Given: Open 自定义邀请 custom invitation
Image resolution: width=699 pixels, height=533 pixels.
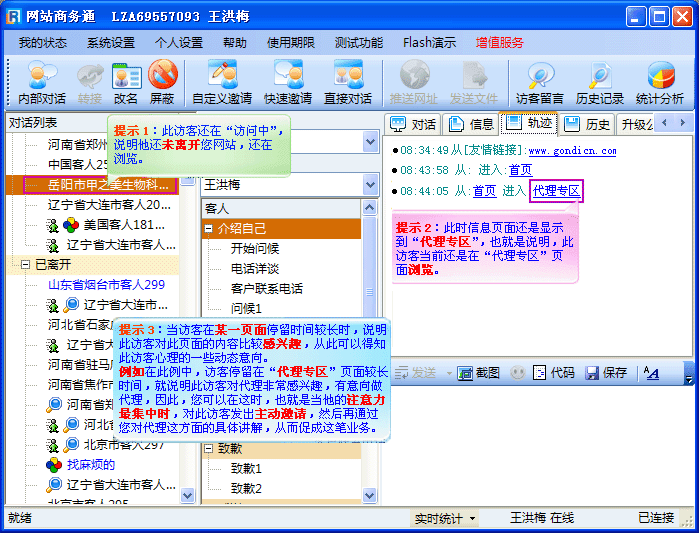Looking at the screenshot, I should [x=222, y=82].
